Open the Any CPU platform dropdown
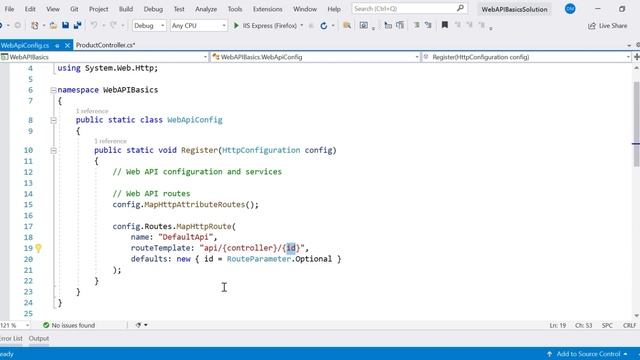 pyautogui.click(x=198, y=26)
